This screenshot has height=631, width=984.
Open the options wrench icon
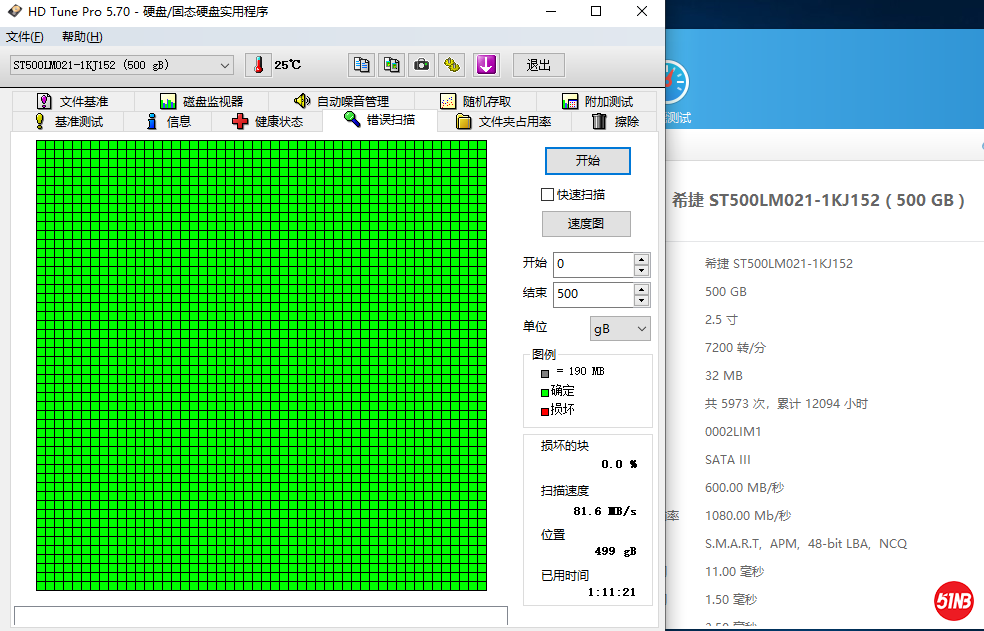pos(452,65)
